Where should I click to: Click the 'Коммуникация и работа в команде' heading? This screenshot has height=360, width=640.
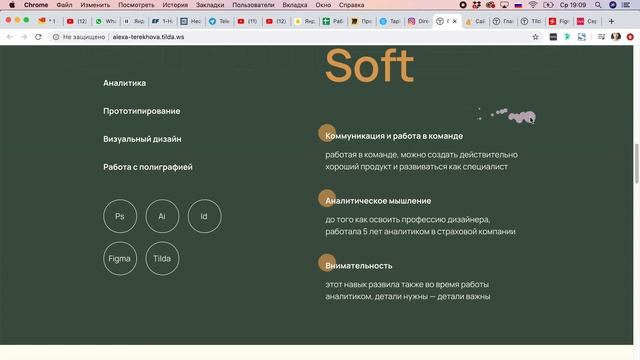pyautogui.click(x=394, y=136)
